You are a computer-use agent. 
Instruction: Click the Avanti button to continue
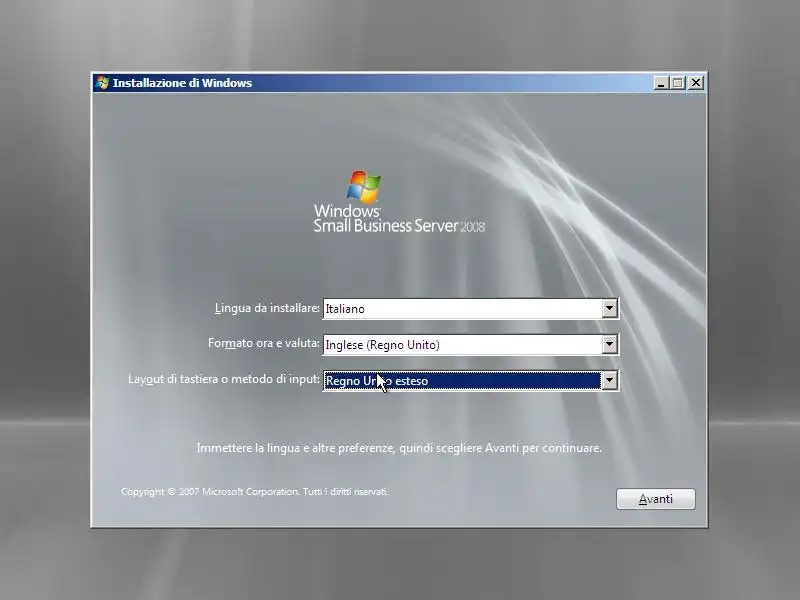[x=656, y=499]
